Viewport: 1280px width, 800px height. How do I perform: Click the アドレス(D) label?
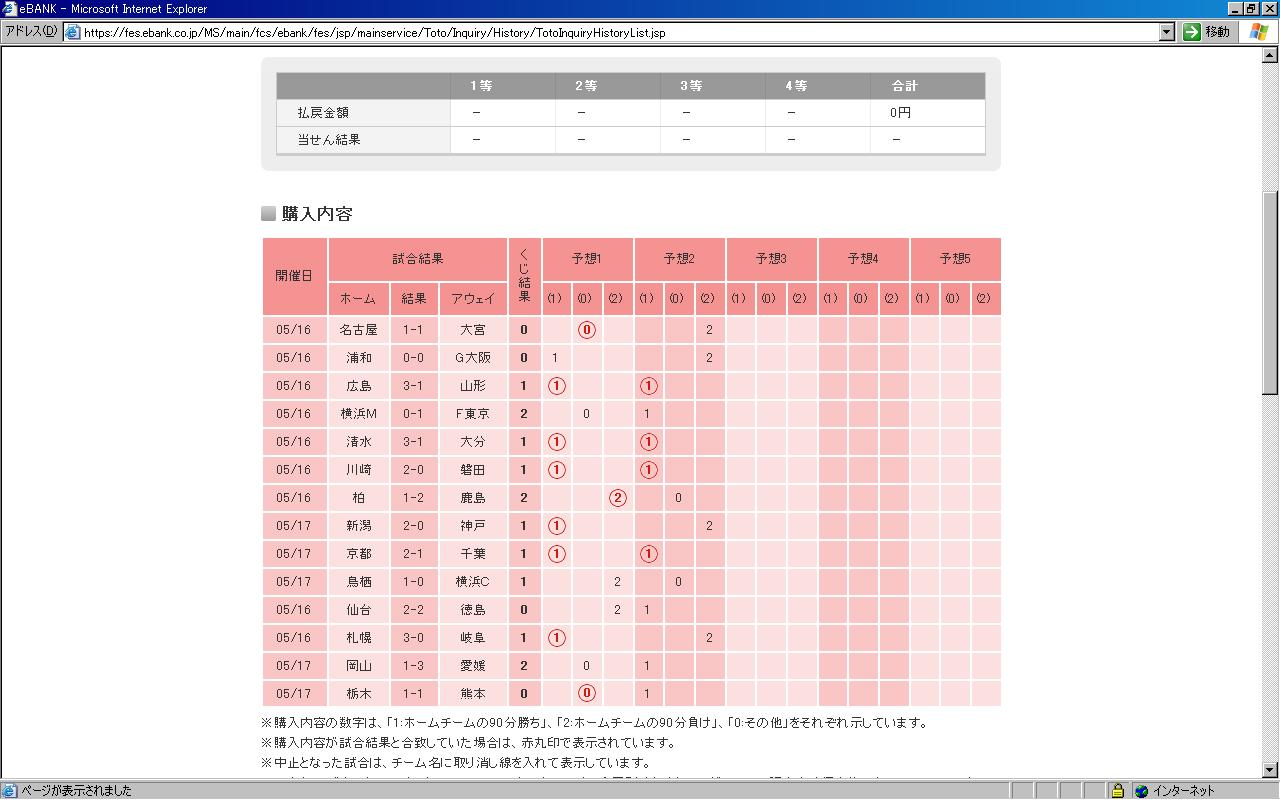coord(31,32)
